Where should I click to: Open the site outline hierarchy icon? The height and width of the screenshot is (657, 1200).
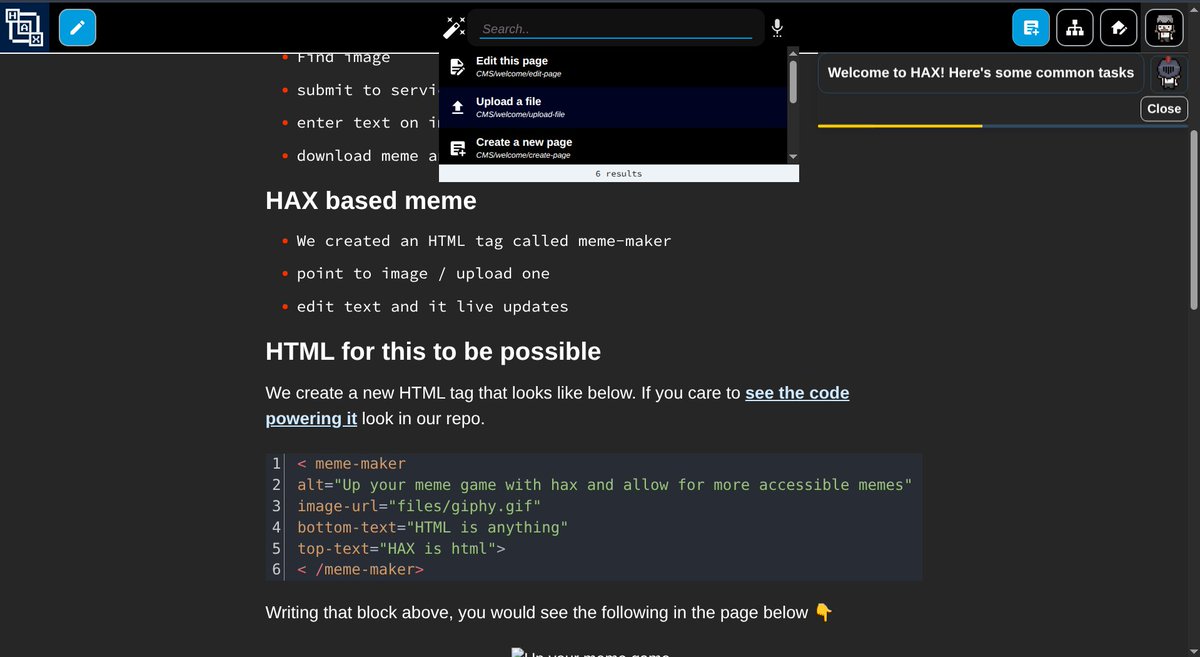1075,28
